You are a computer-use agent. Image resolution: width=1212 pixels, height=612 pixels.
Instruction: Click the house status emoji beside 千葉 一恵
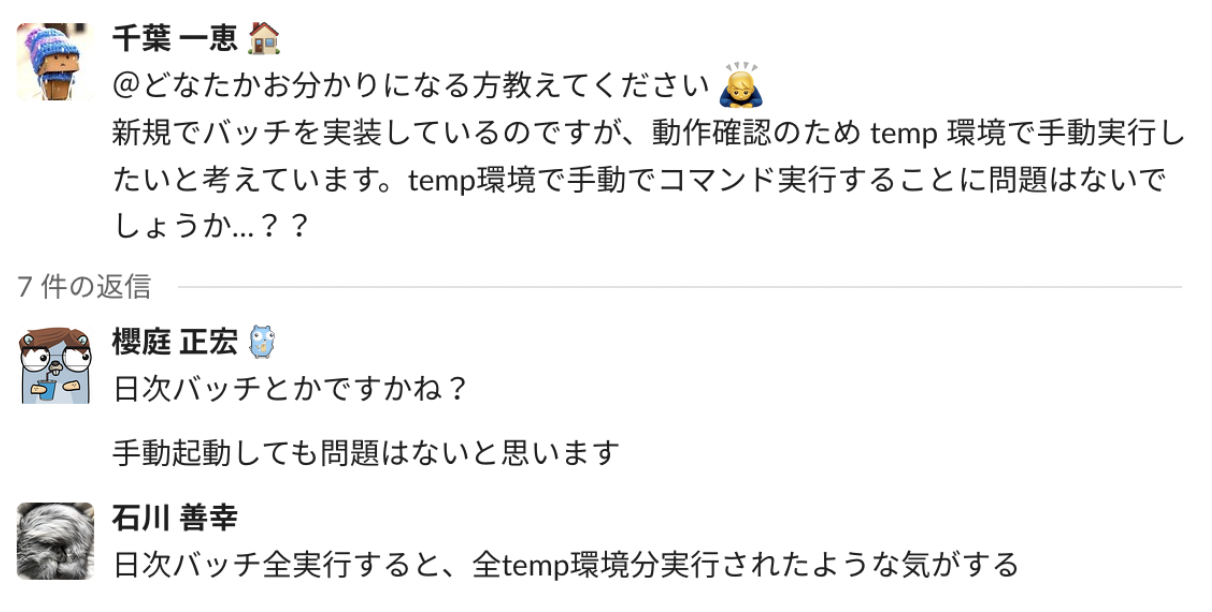click(x=263, y=38)
